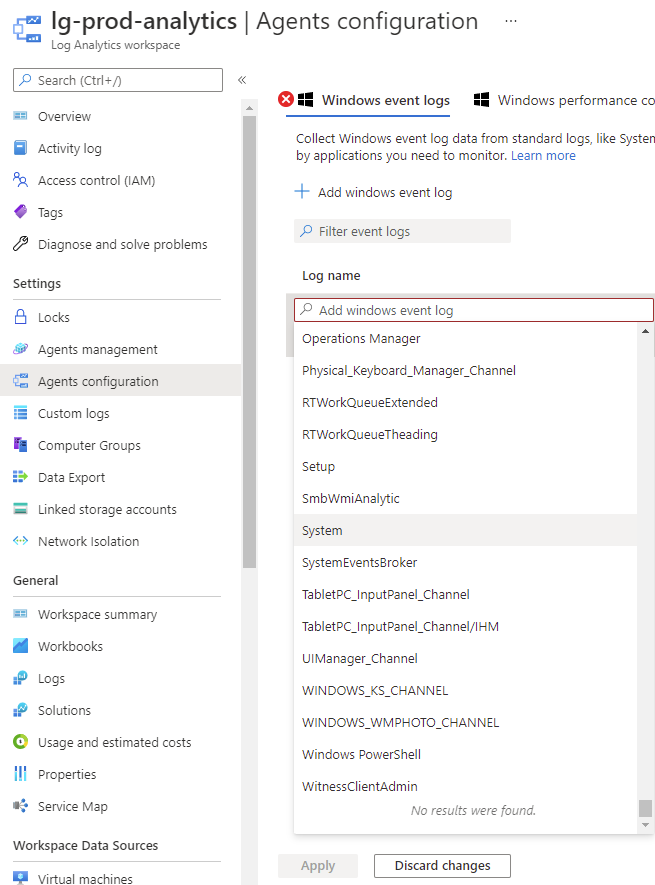Follow the Learn more link
Image resolution: width=655 pixels, height=885 pixels.
(x=543, y=156)
